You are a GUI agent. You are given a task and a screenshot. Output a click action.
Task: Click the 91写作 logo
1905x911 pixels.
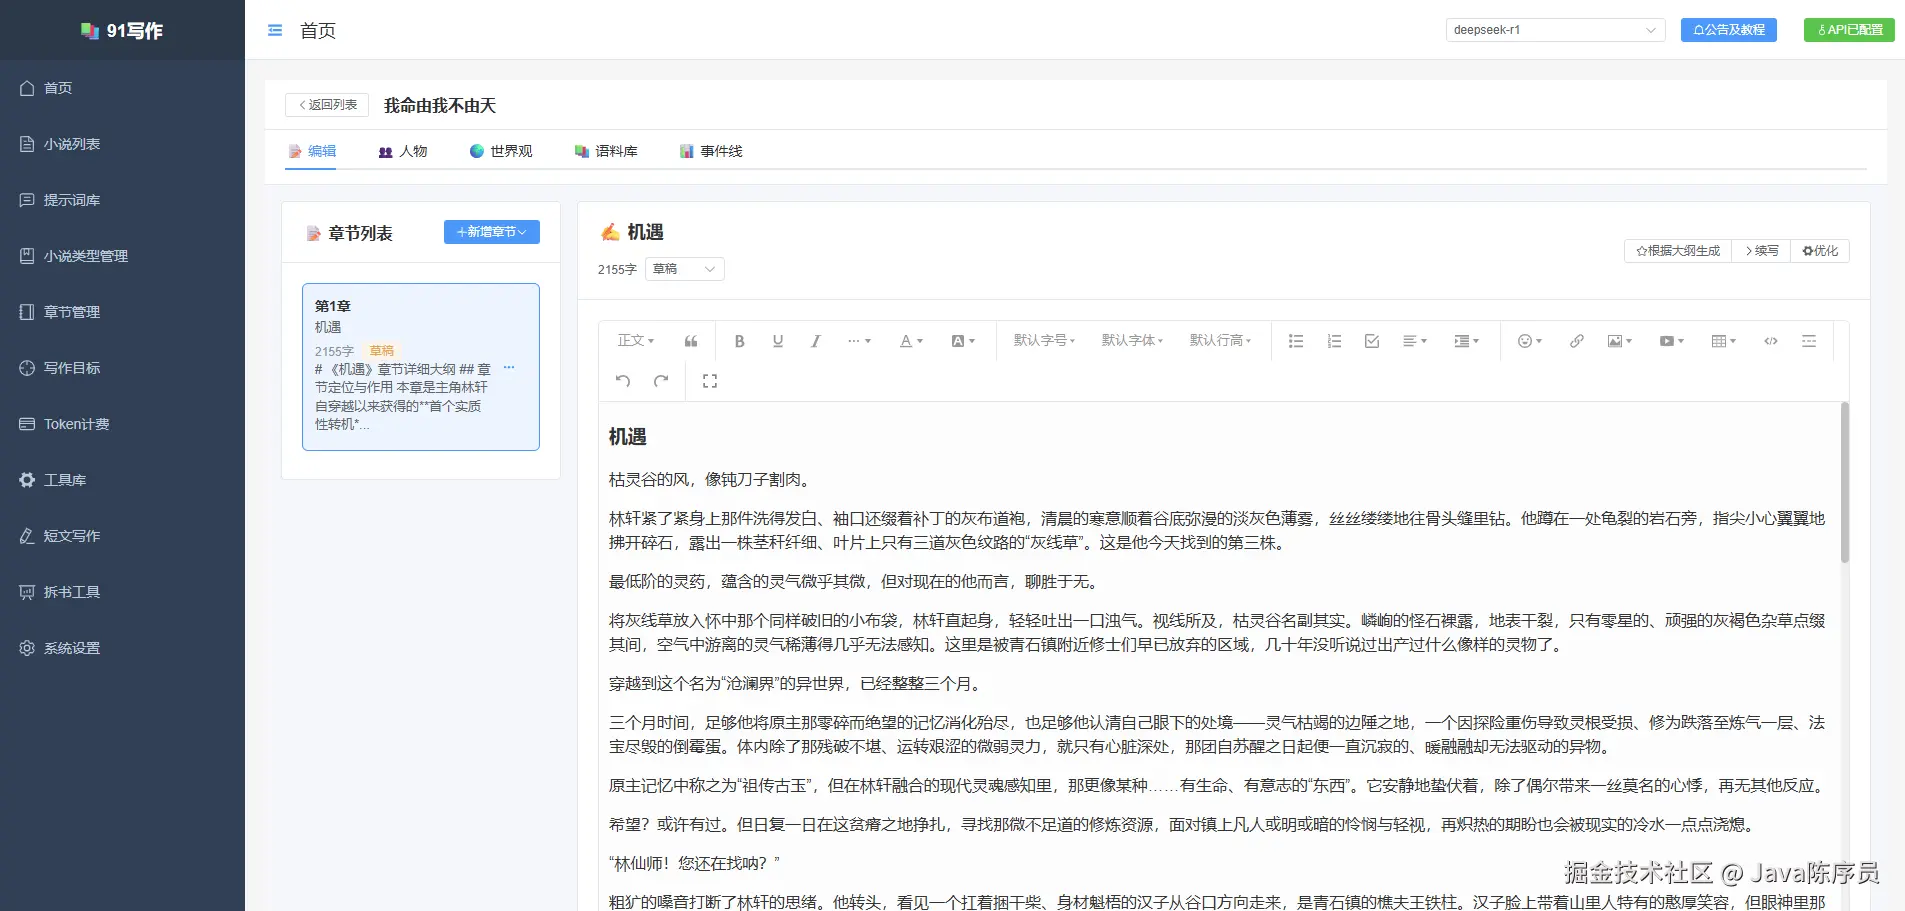click(122, 31)
